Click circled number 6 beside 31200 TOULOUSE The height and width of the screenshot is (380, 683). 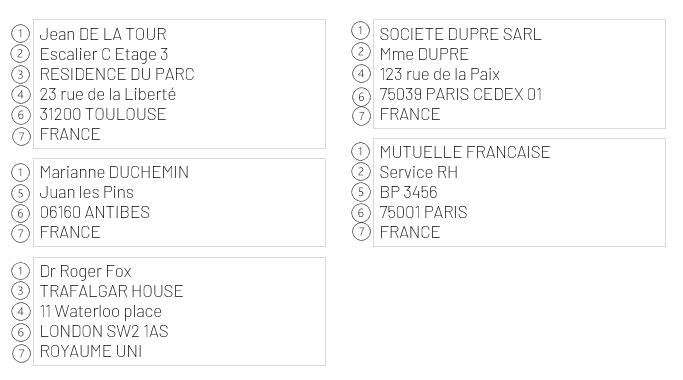[20, 115]
